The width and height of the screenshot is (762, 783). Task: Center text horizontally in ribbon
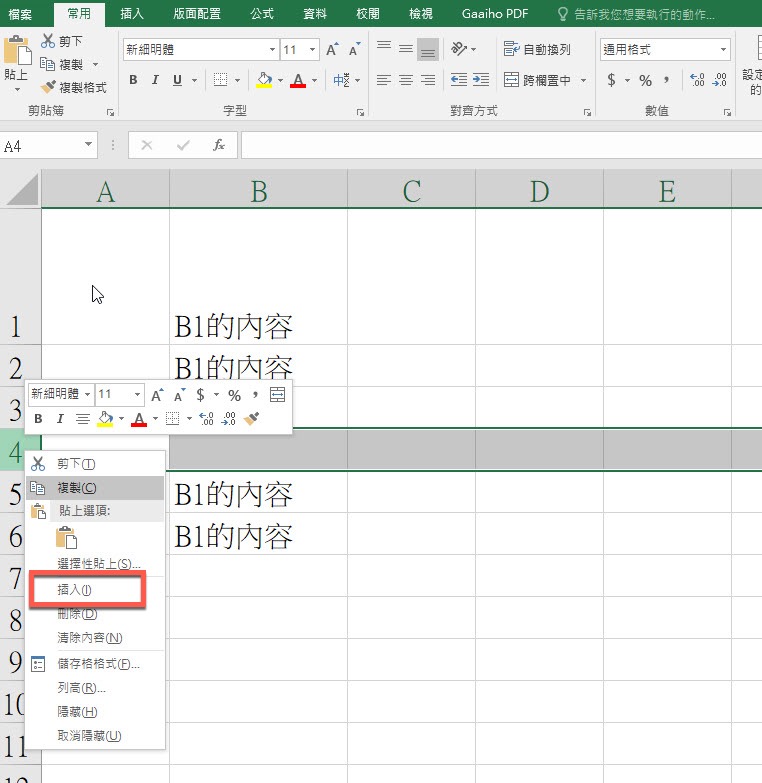point(406,80)
